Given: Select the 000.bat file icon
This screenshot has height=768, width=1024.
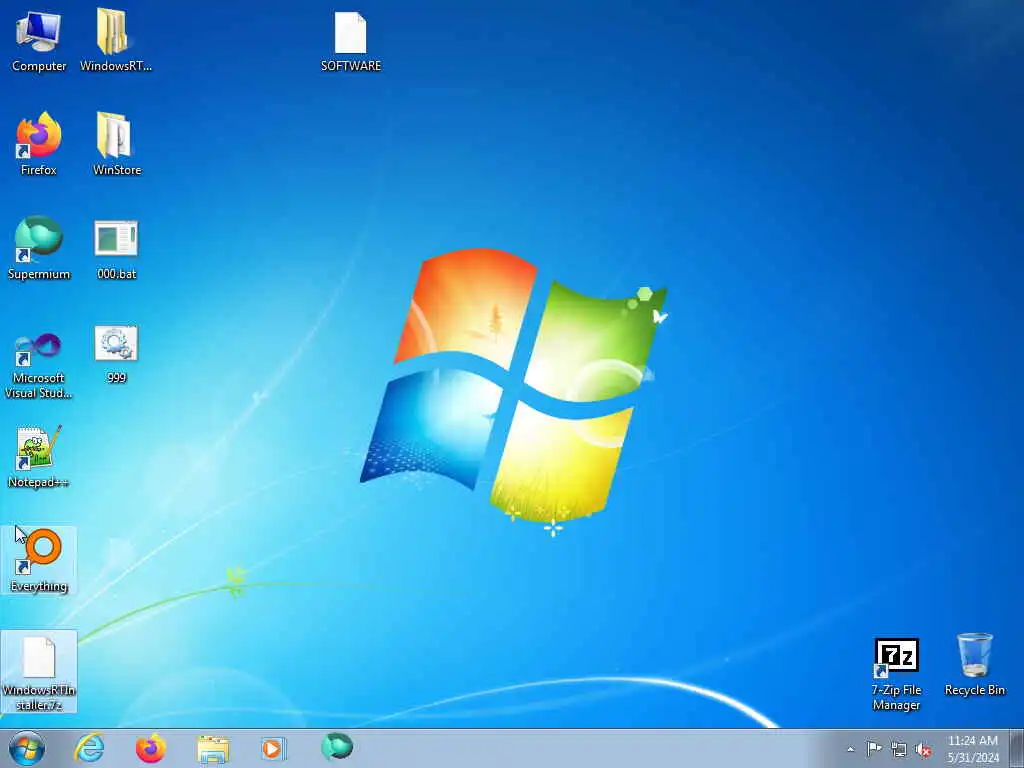Looking at the screenshot, I should [116, 248].
